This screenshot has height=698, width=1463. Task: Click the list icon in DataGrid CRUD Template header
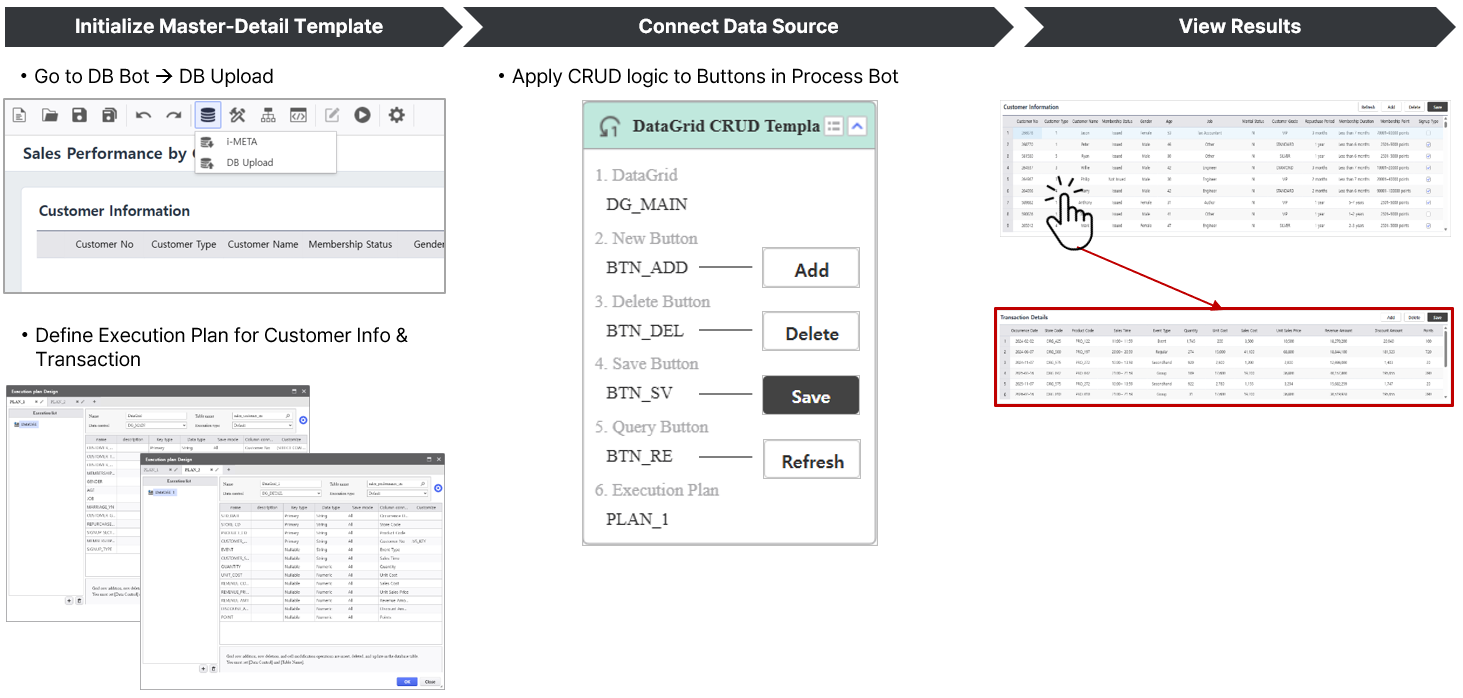click(834, 126)
